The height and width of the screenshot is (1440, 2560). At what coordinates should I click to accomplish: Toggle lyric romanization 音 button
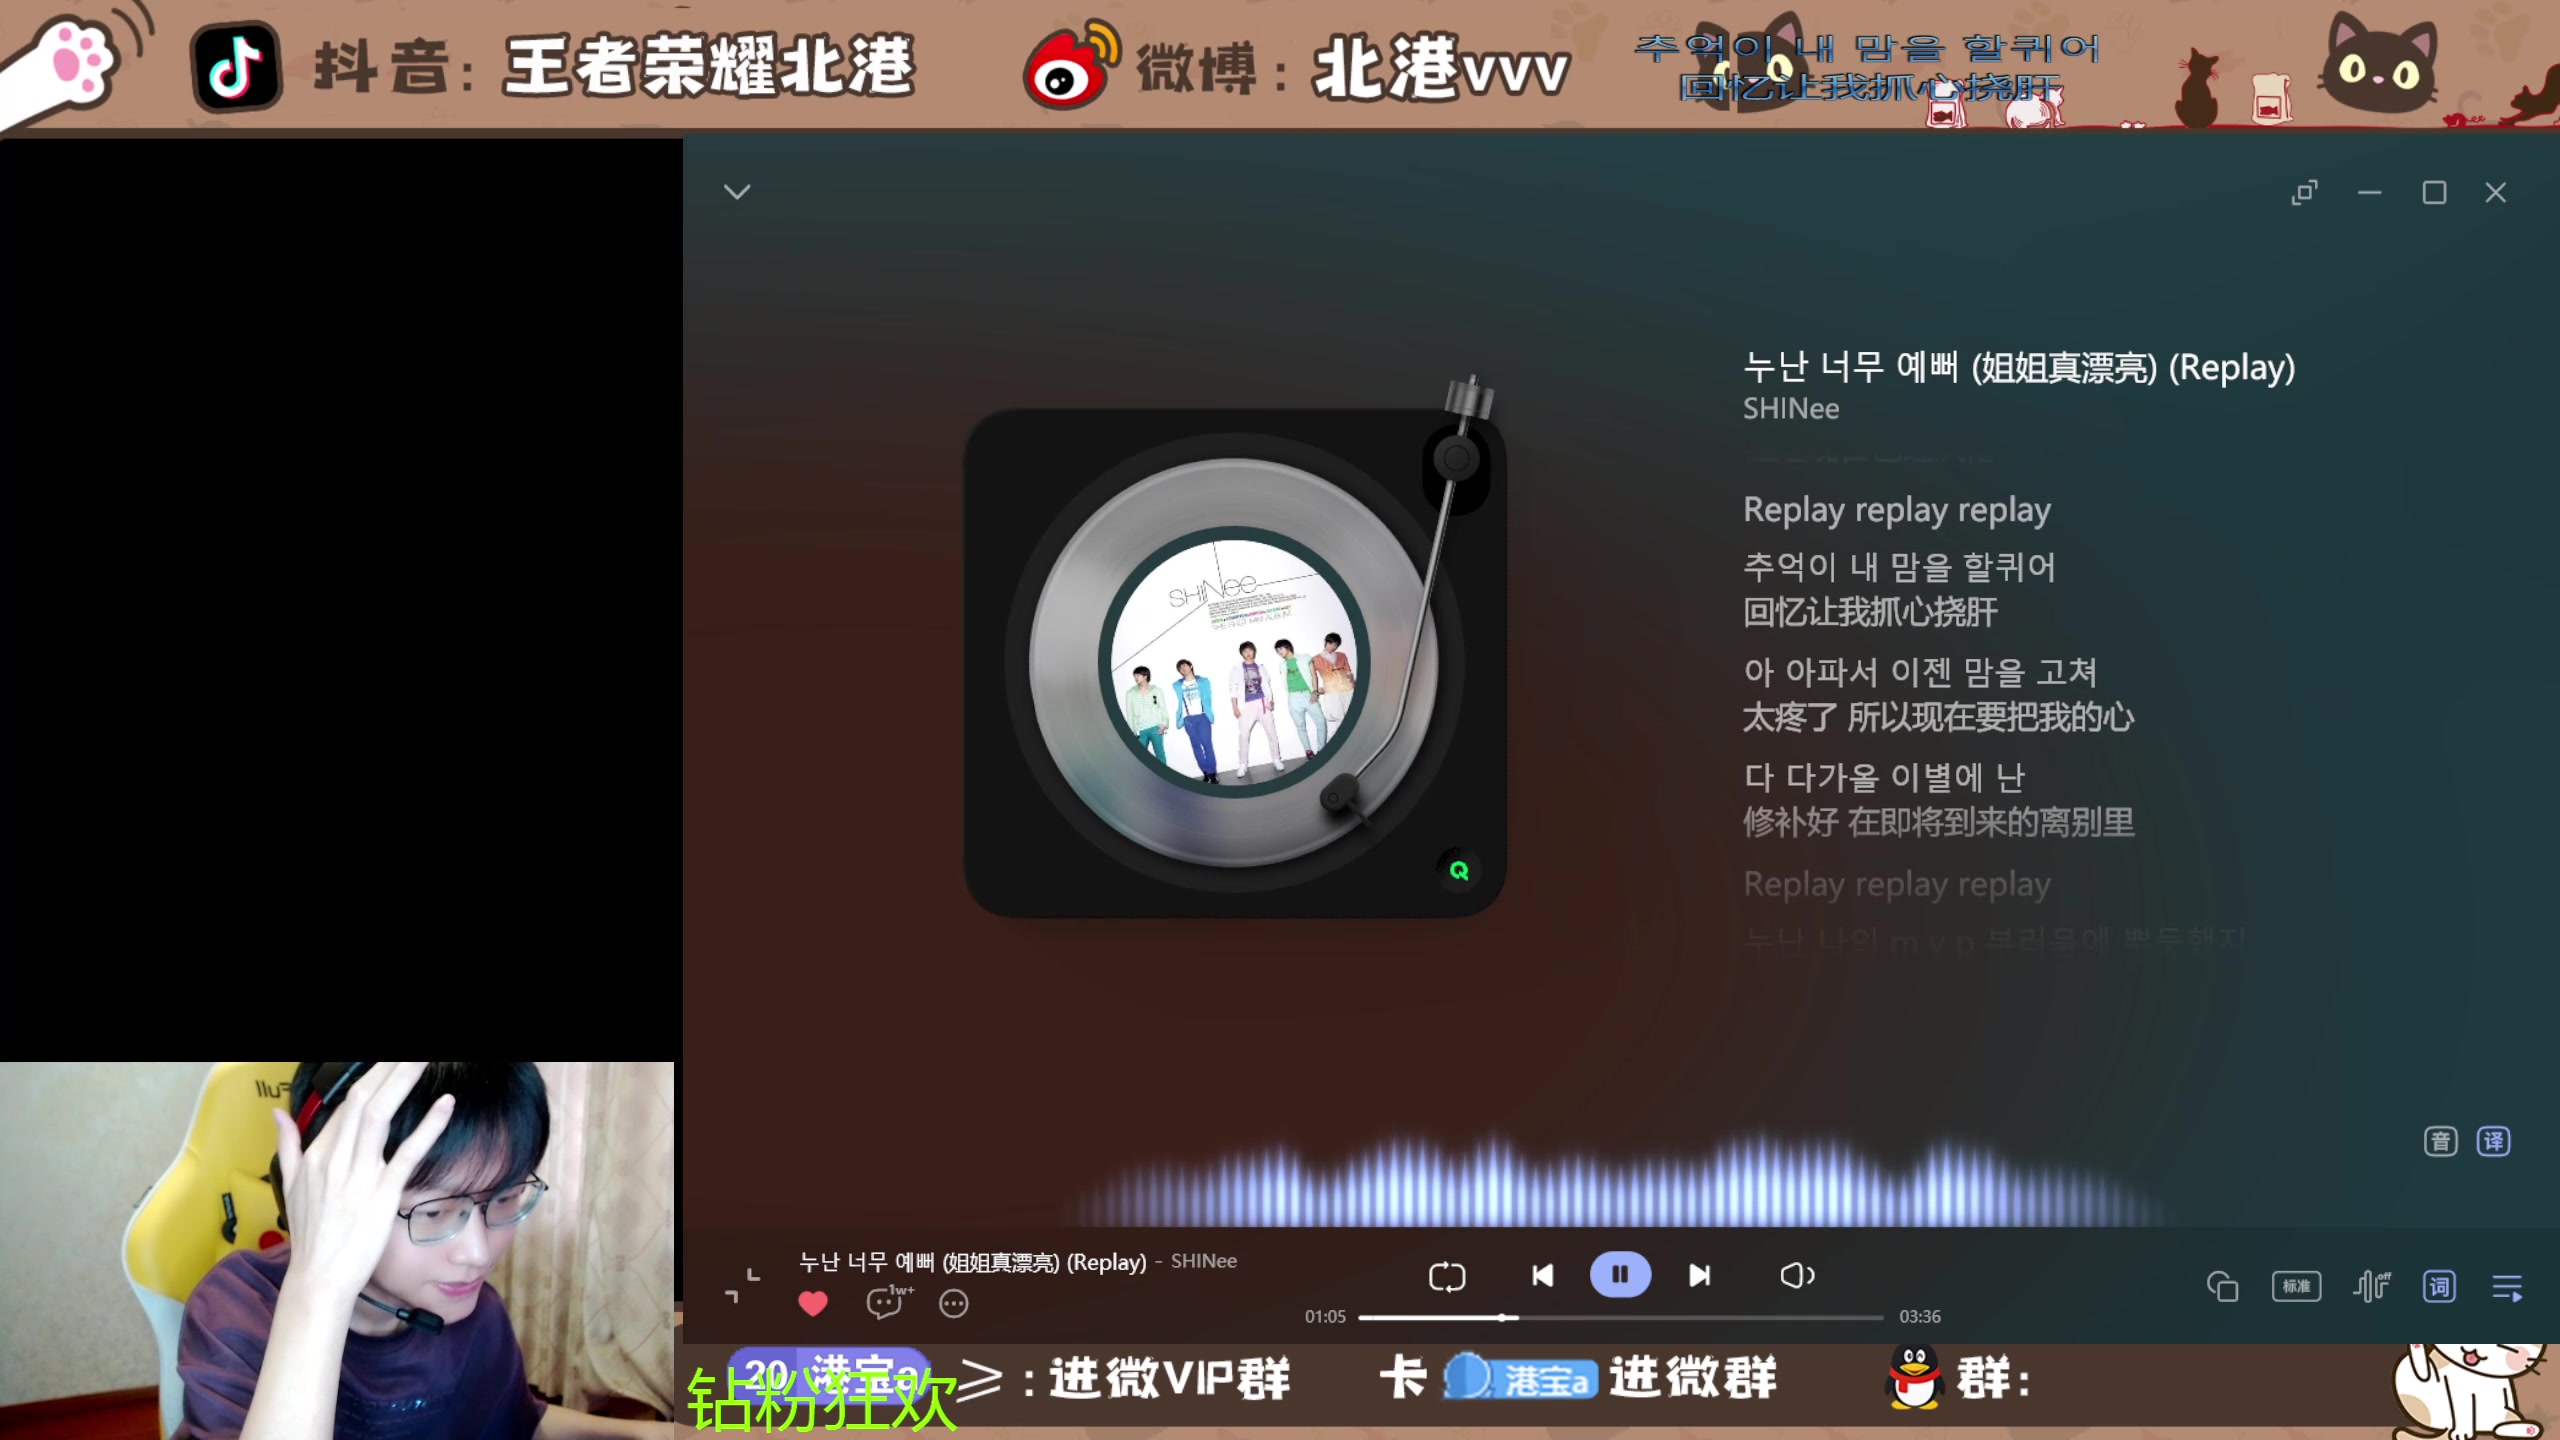2440,1141
